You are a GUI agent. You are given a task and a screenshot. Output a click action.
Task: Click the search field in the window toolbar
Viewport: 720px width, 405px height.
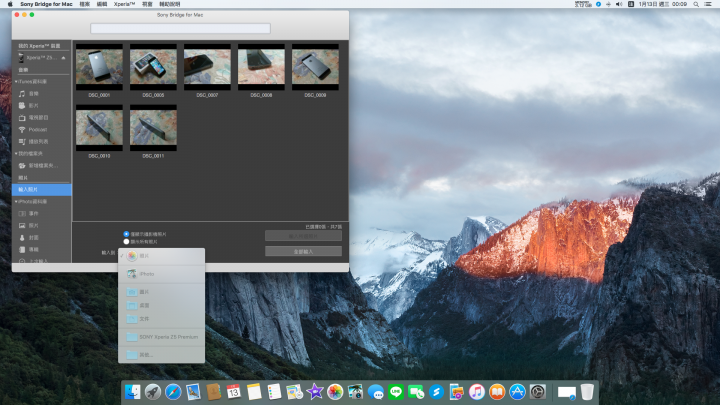tap(180, 28)
